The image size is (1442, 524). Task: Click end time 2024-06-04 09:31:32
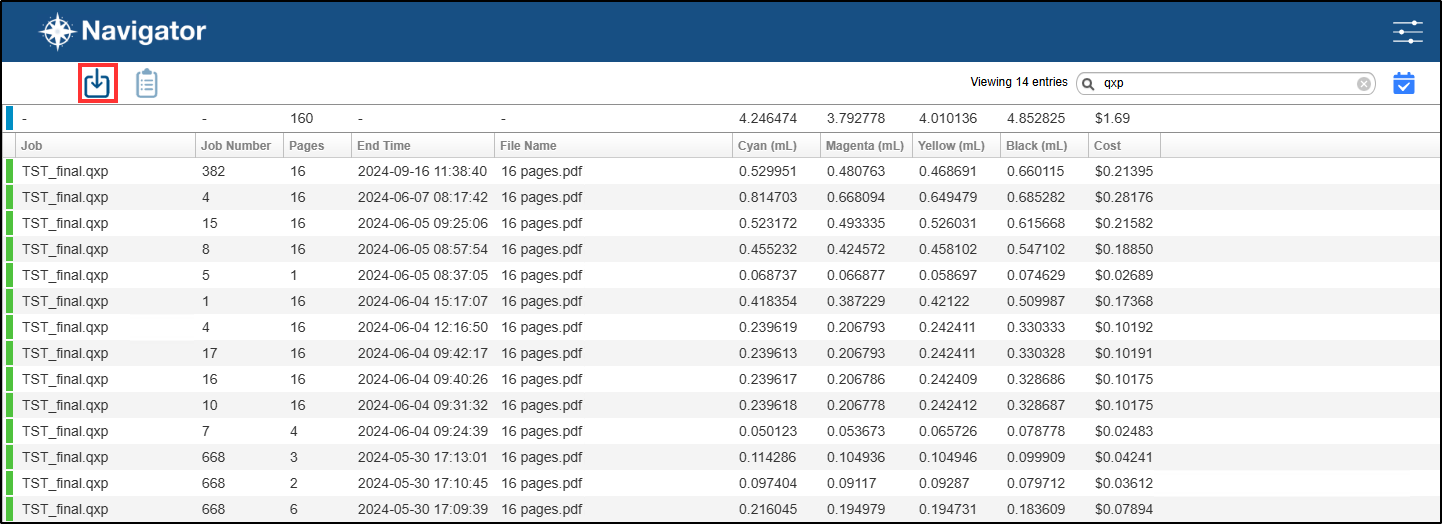(x=422, y=405)
